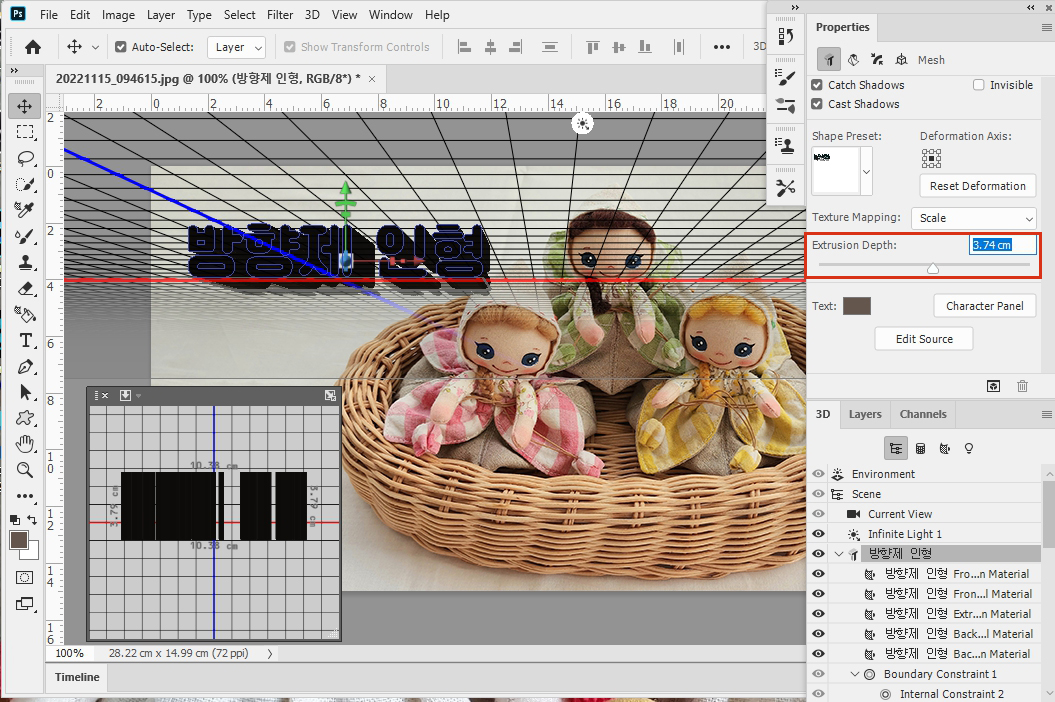Screen dimensions: 1055x702
Task: Switch to the Channels tab
Action: [x=922, y=414]
